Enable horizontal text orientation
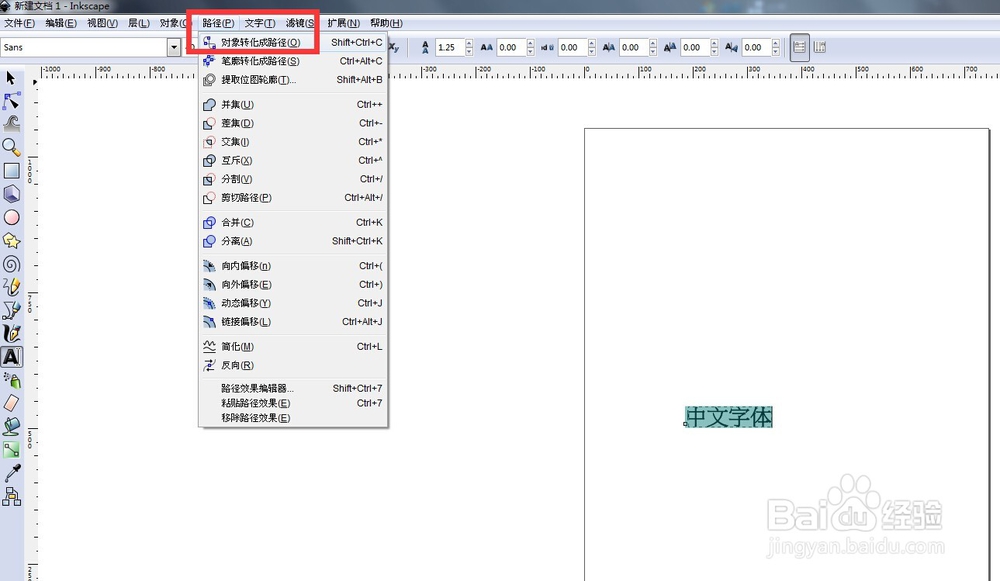 point(799,47)
